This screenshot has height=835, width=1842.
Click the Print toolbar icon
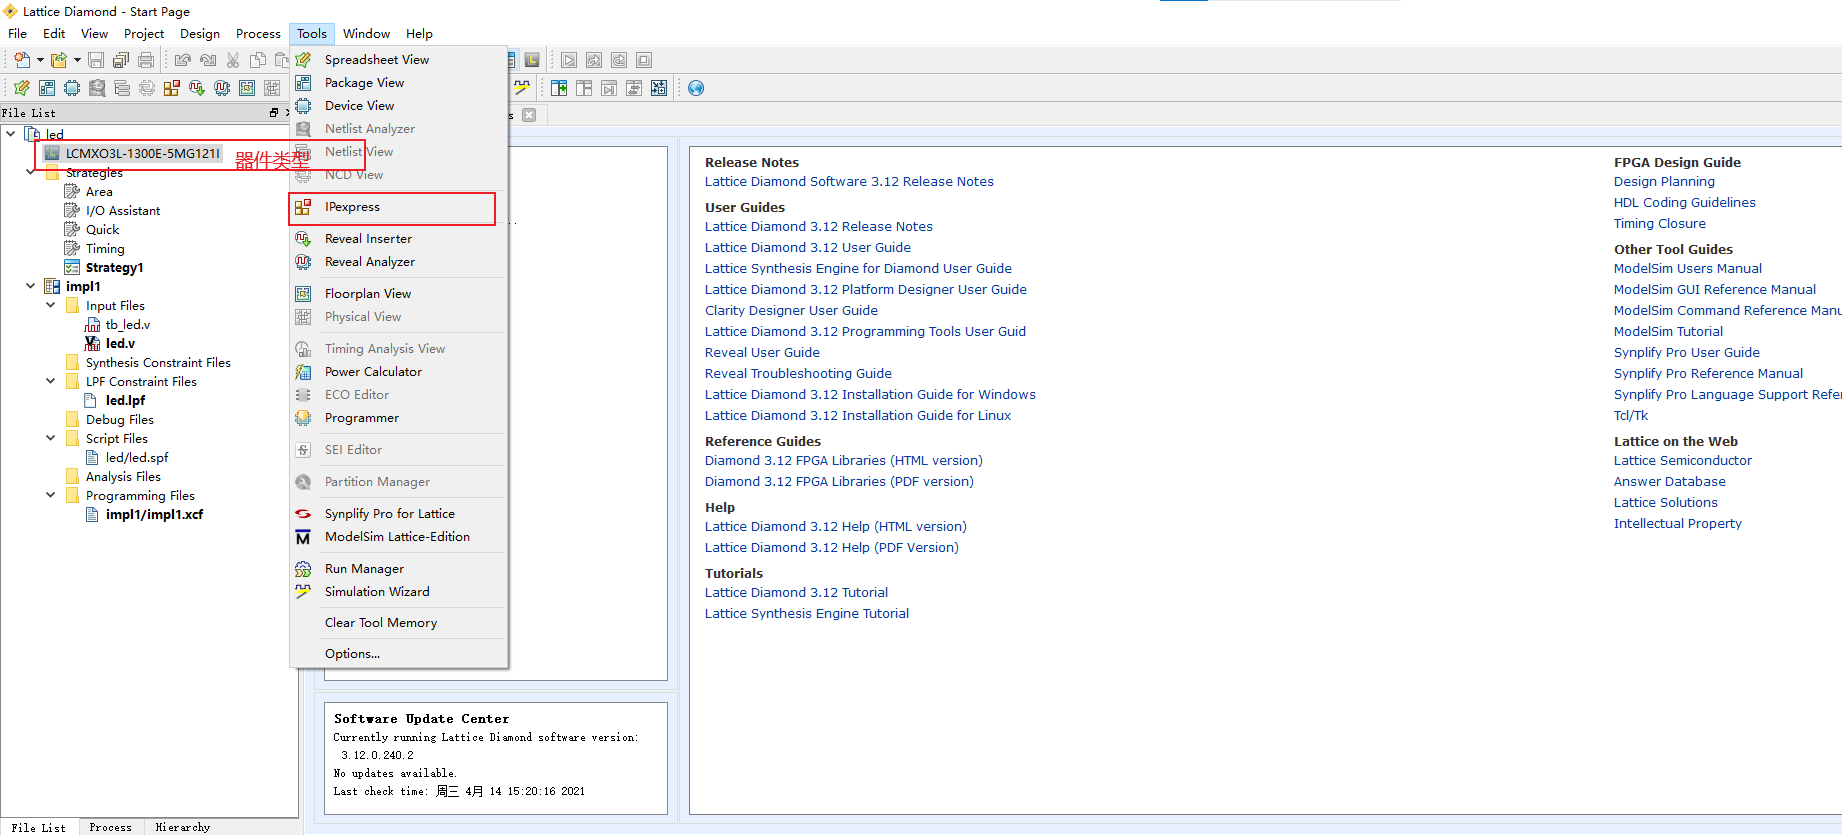pyautogui.click(x=146, y=60)
